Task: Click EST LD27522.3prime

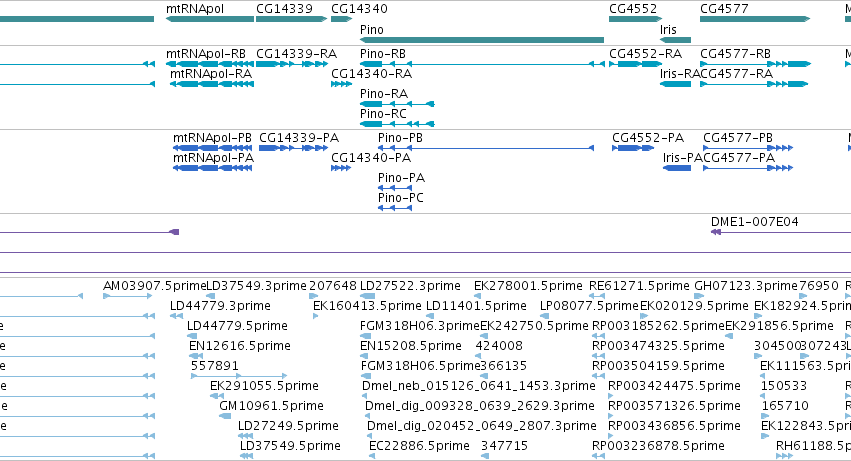Action: 410,286
